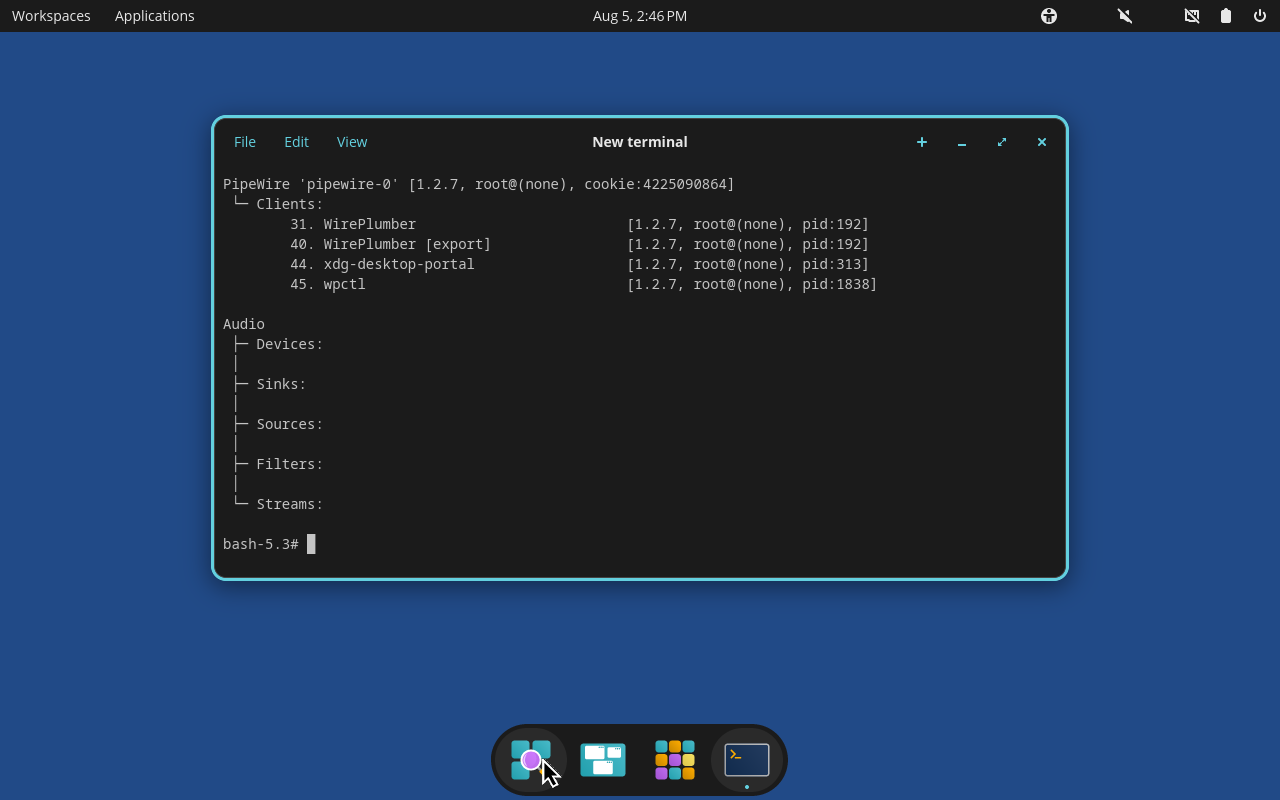This screenshot has width=1280, height=800.
Task: Open the View menu in terminal
Action: click(352, 142)
